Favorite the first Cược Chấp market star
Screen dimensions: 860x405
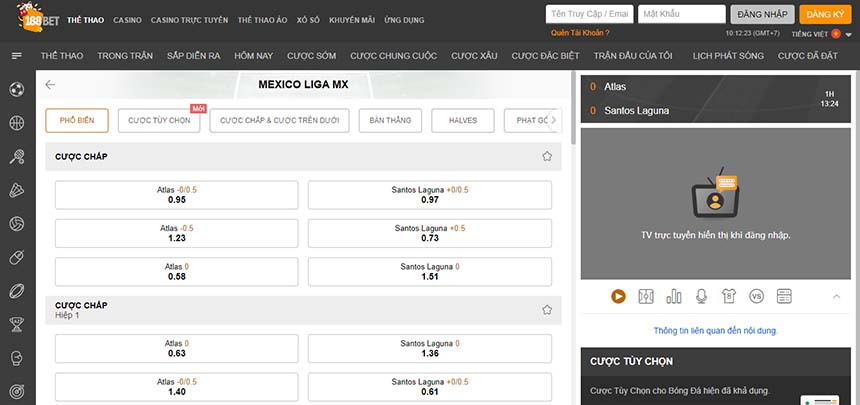pos(547,156)
